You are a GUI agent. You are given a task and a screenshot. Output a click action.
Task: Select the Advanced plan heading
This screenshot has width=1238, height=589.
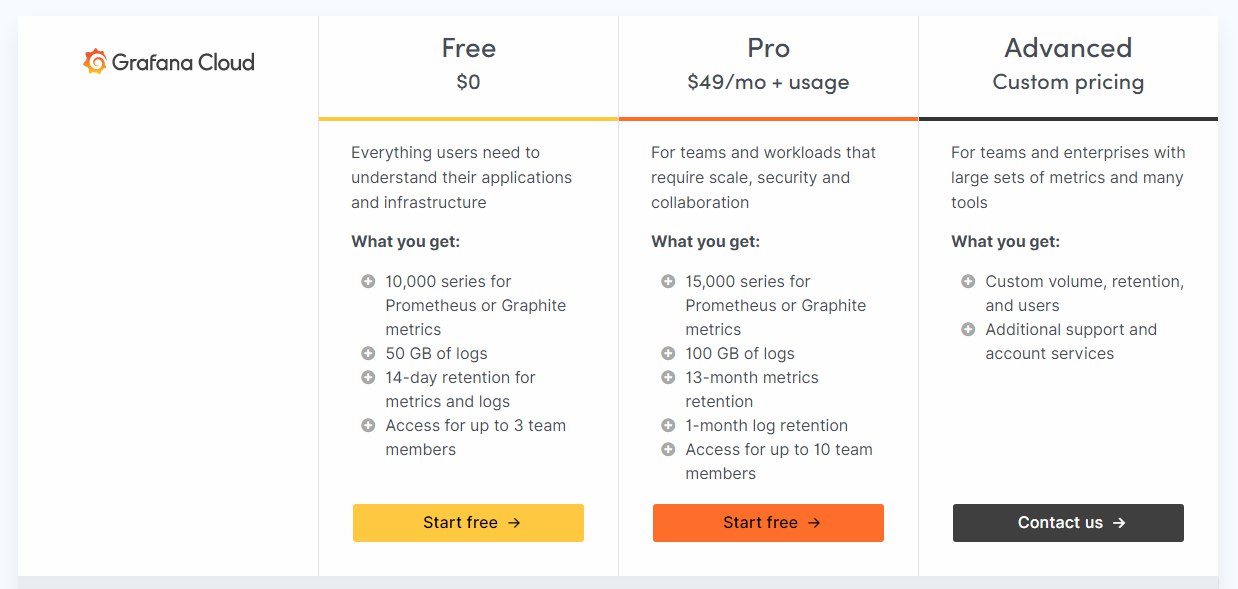(1068, 48)
